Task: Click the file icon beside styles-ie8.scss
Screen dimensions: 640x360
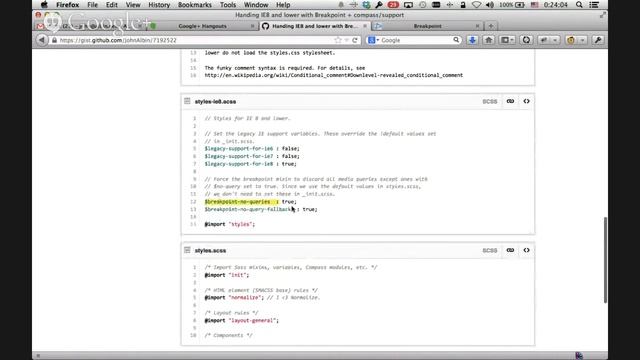Action: [187, 101]
